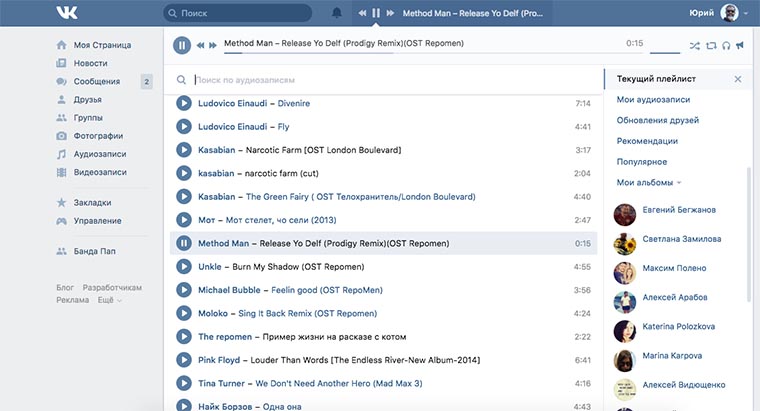Screen dimensions: 760x411
Task: Play Ludovico Einaudi – Divenire
Action: click(184, 103)
